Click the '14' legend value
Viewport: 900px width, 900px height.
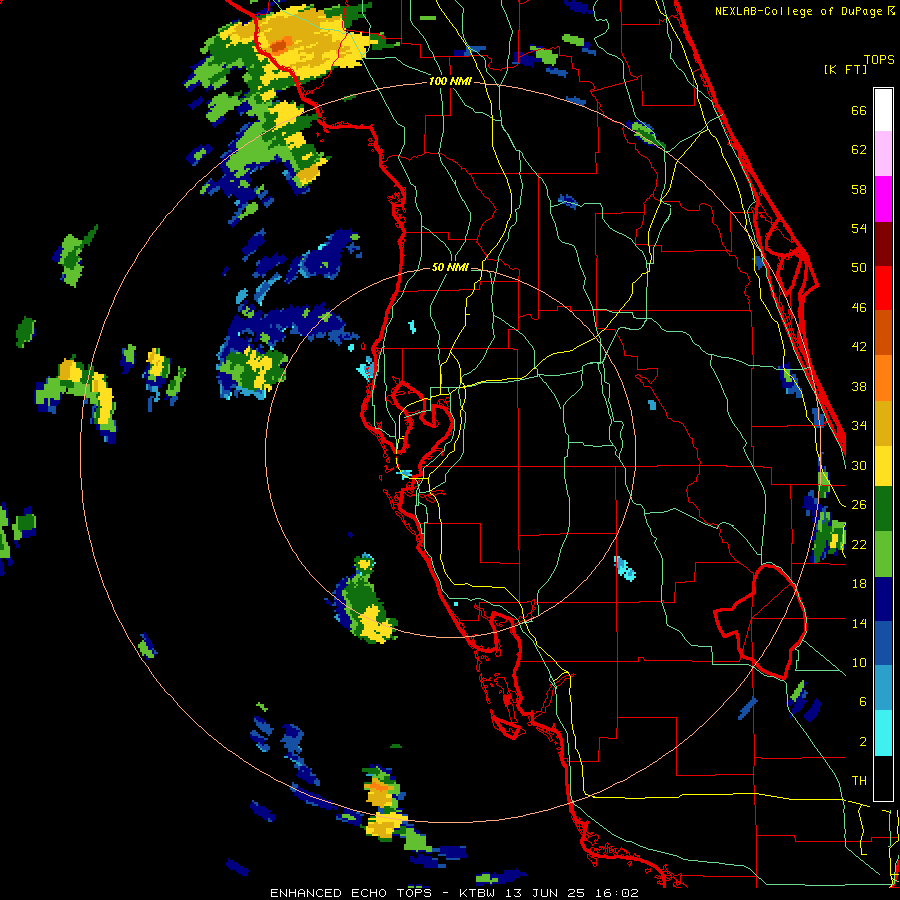pyautogui.click(x=859, y=623)
